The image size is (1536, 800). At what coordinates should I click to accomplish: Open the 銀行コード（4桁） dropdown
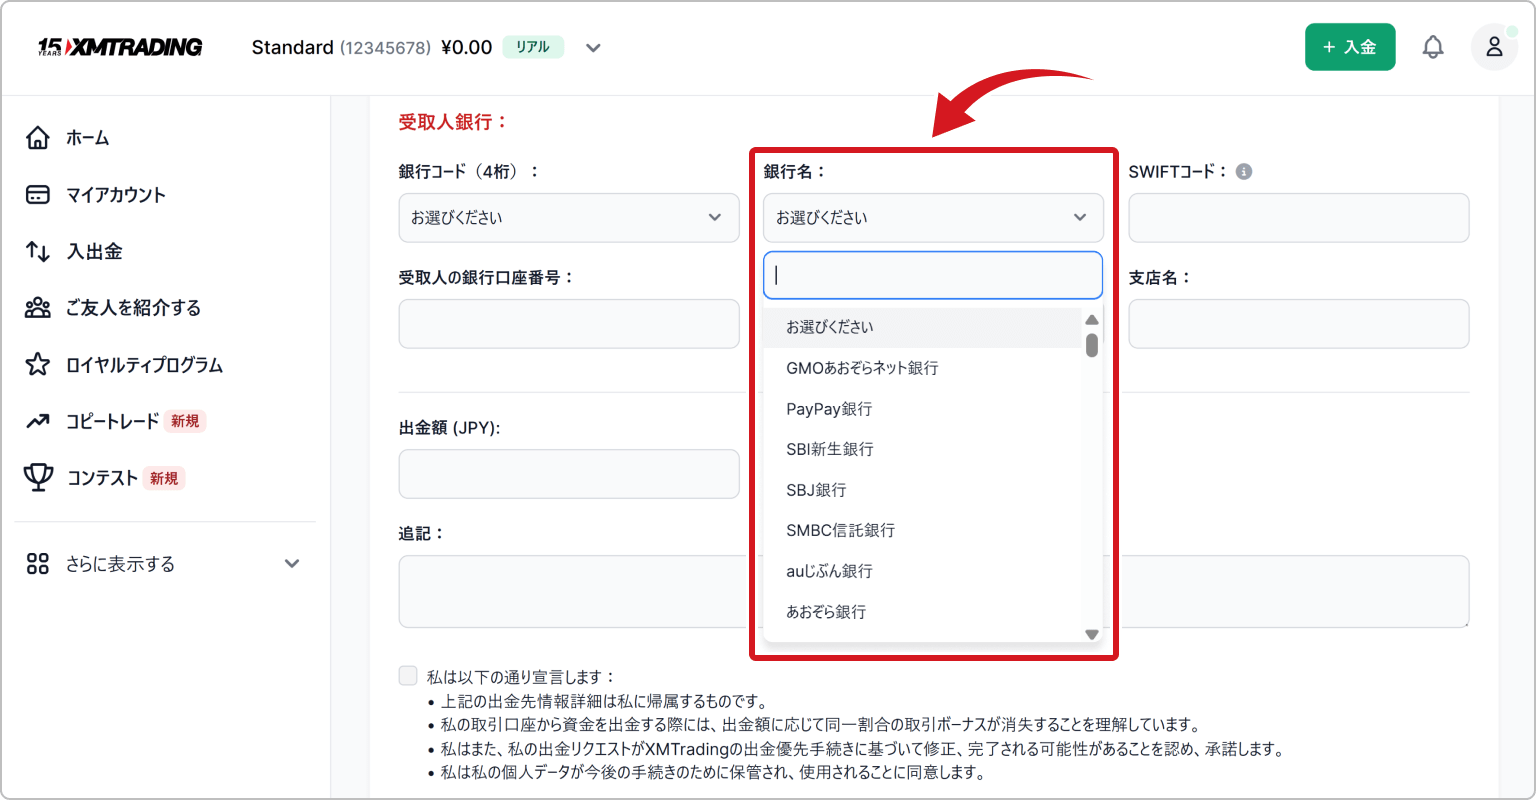pos(568,217)
